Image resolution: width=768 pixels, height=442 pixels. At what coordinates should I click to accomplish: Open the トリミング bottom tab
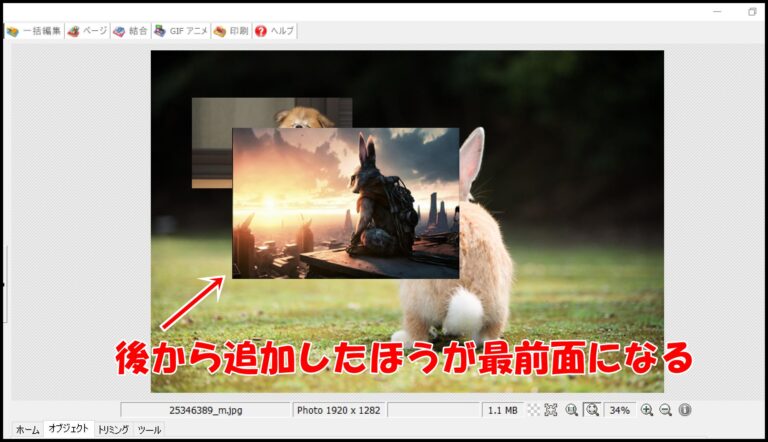coord(113,430)
